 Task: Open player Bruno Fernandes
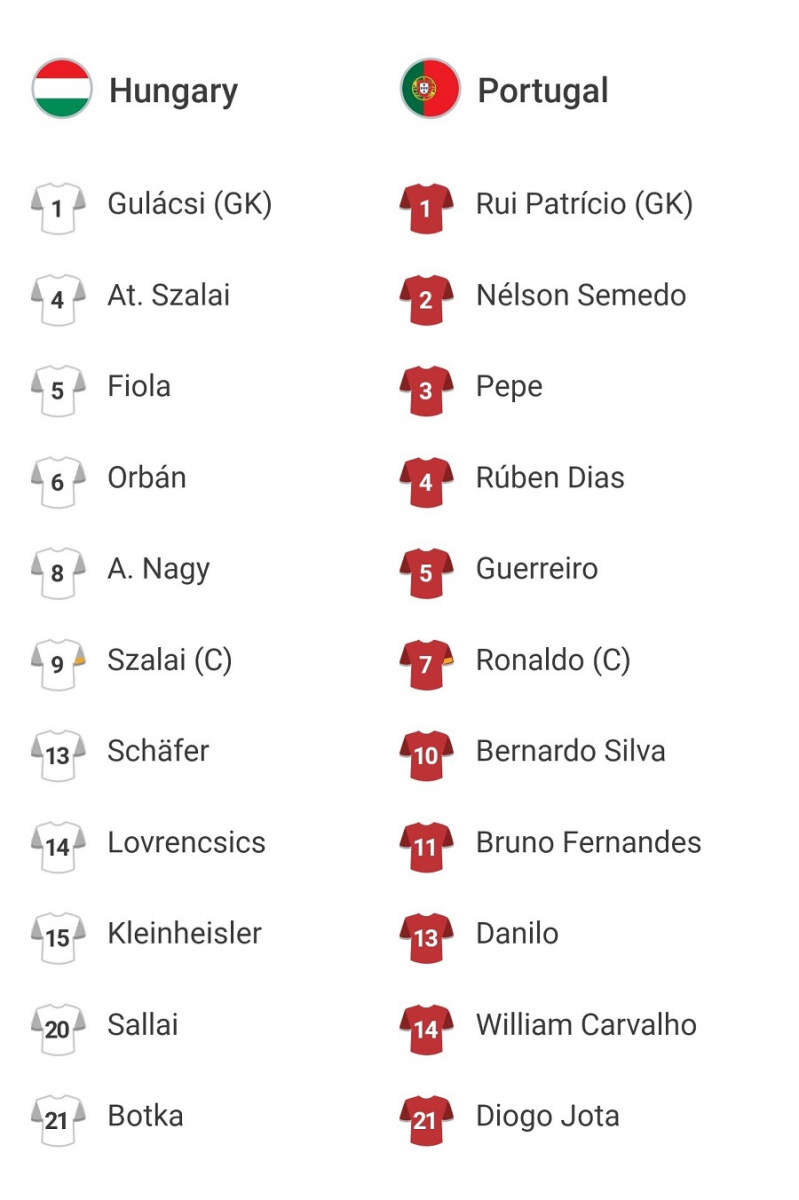tap(588, 842)
